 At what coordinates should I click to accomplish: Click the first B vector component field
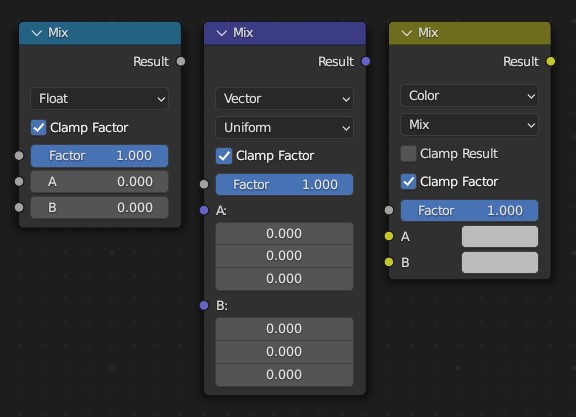(x=284, y=328)
